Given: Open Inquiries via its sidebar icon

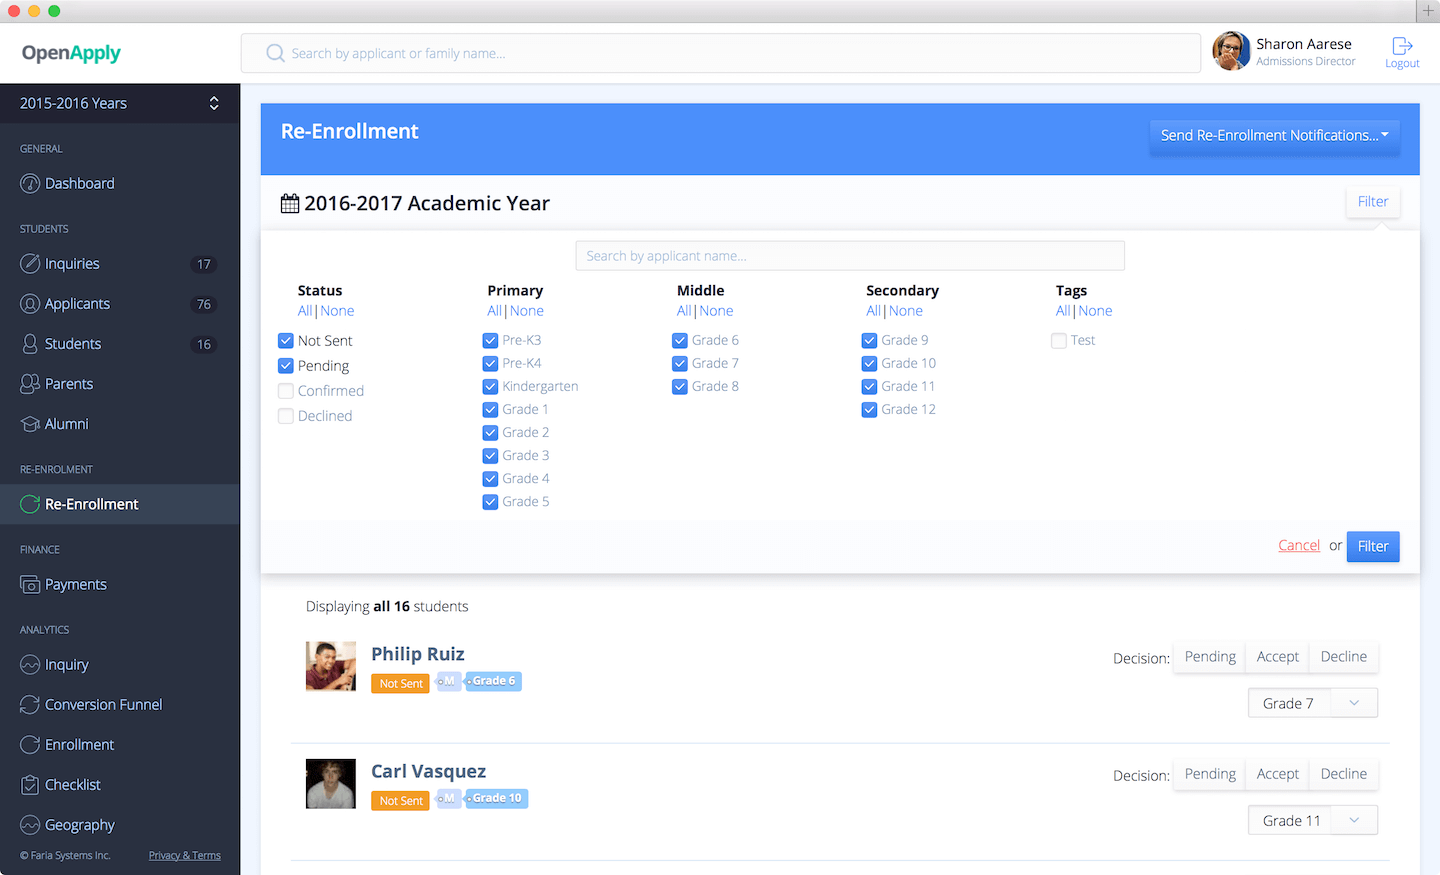Looking at the screenshot, I should [30, 264].
